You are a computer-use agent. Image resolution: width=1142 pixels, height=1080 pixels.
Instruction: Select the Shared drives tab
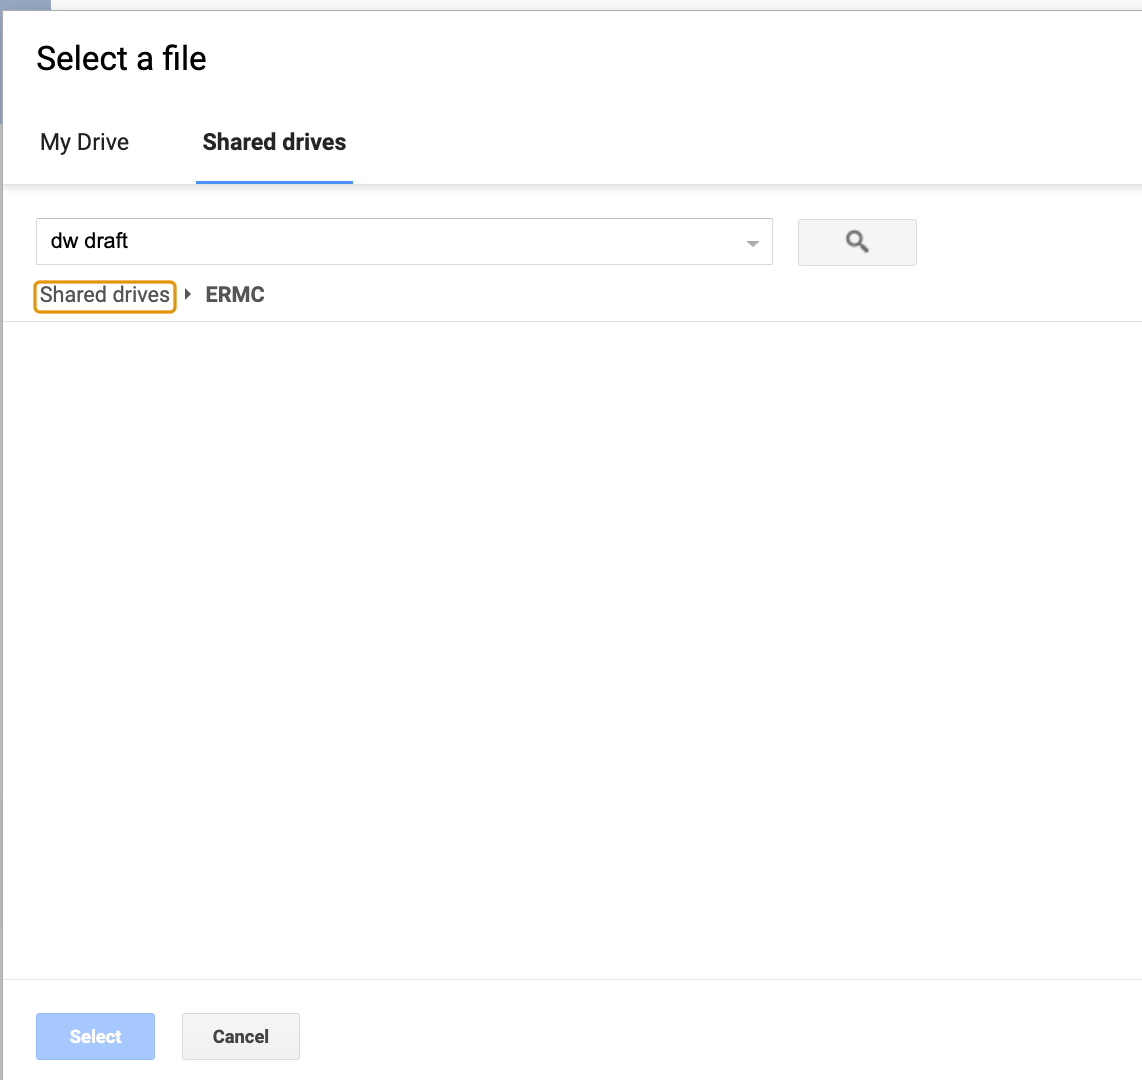pyautogui.click(x=274, y=142)
